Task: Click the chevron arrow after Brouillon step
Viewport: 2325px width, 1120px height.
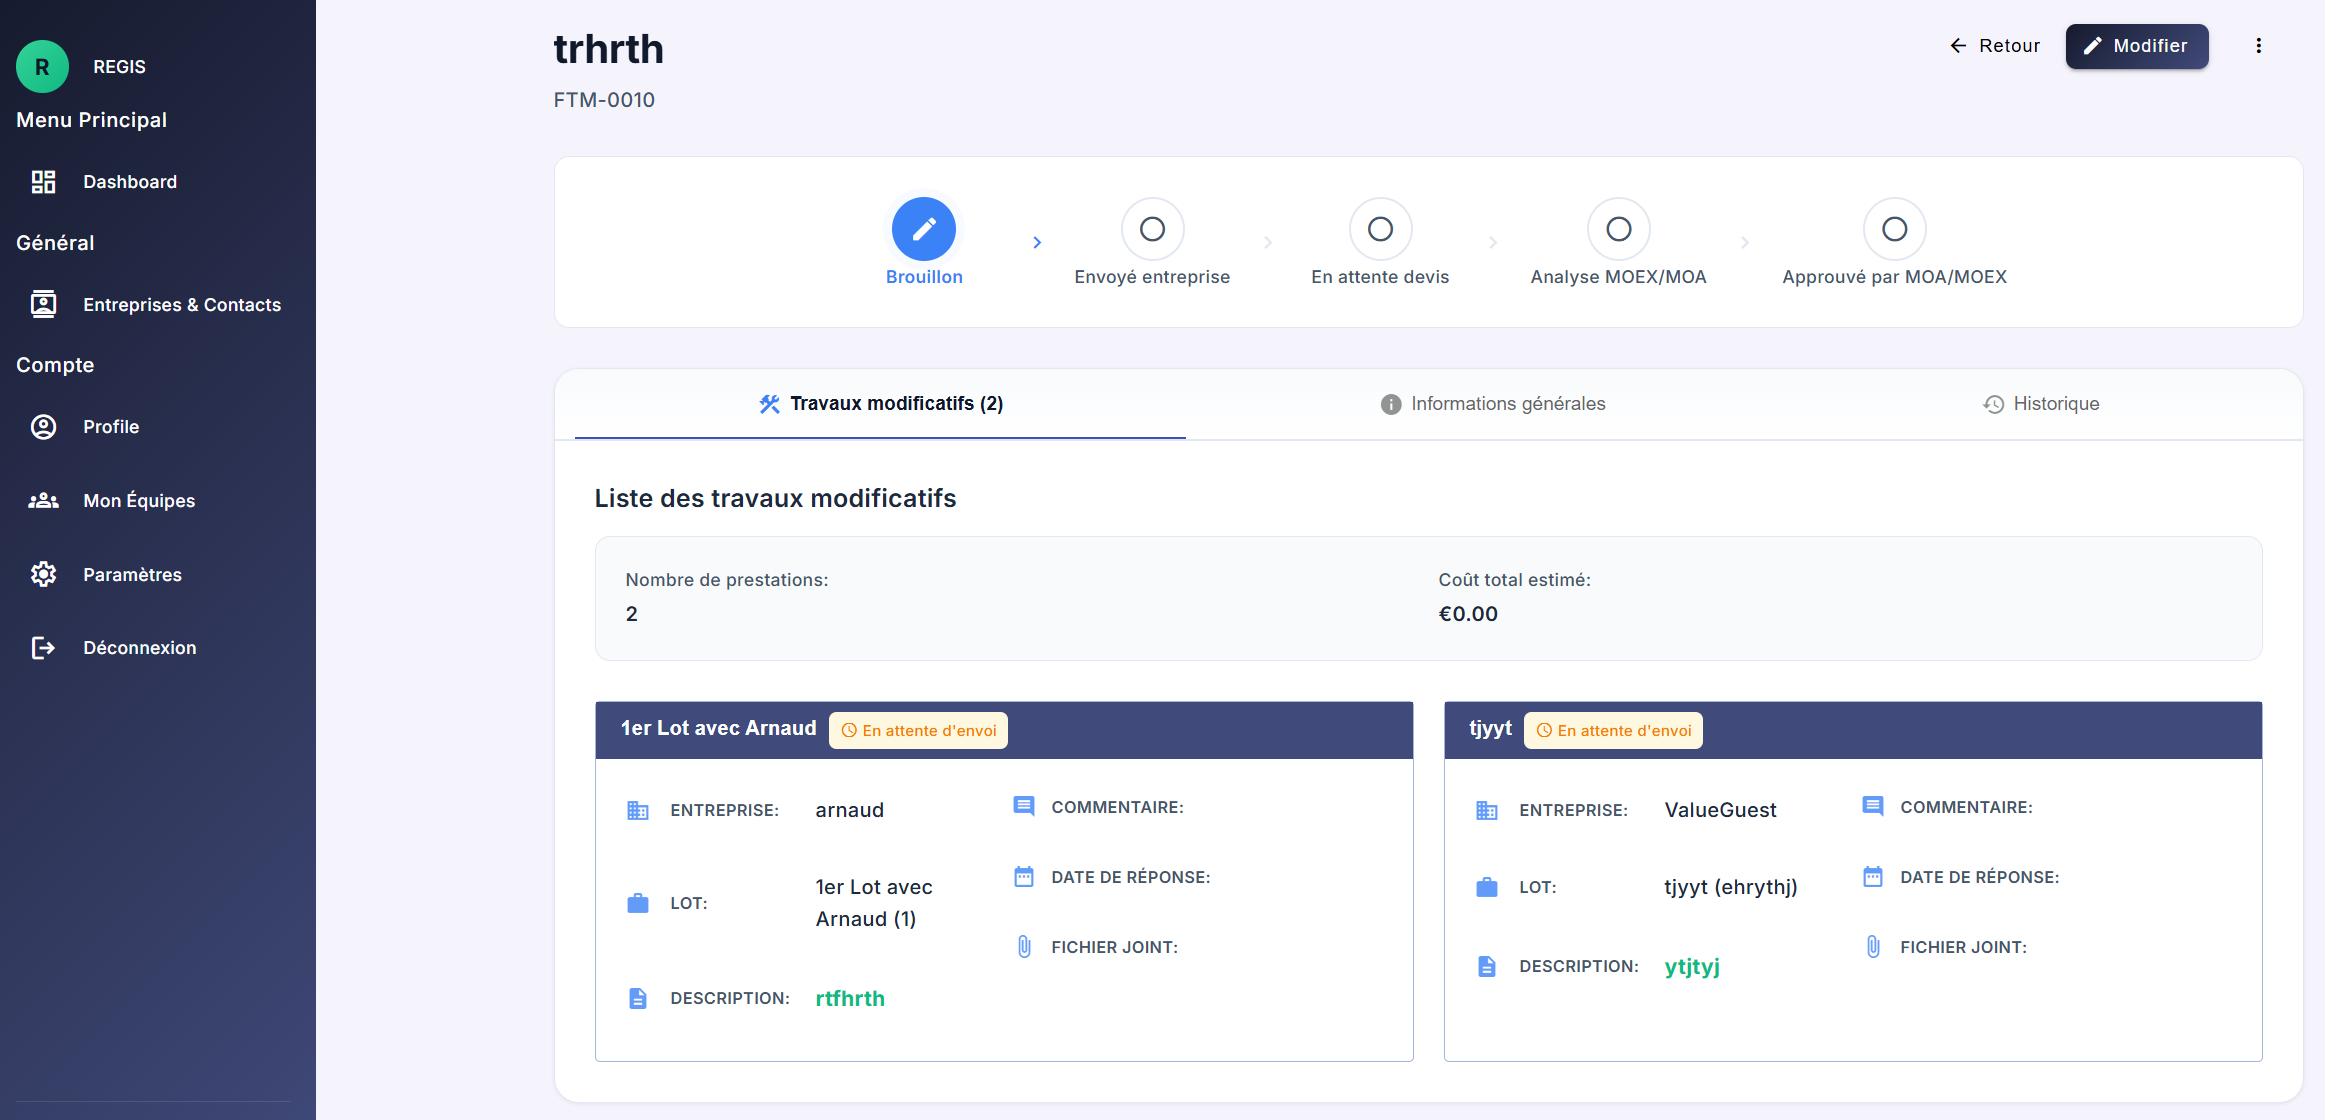Action: (x=1037, y=242)
